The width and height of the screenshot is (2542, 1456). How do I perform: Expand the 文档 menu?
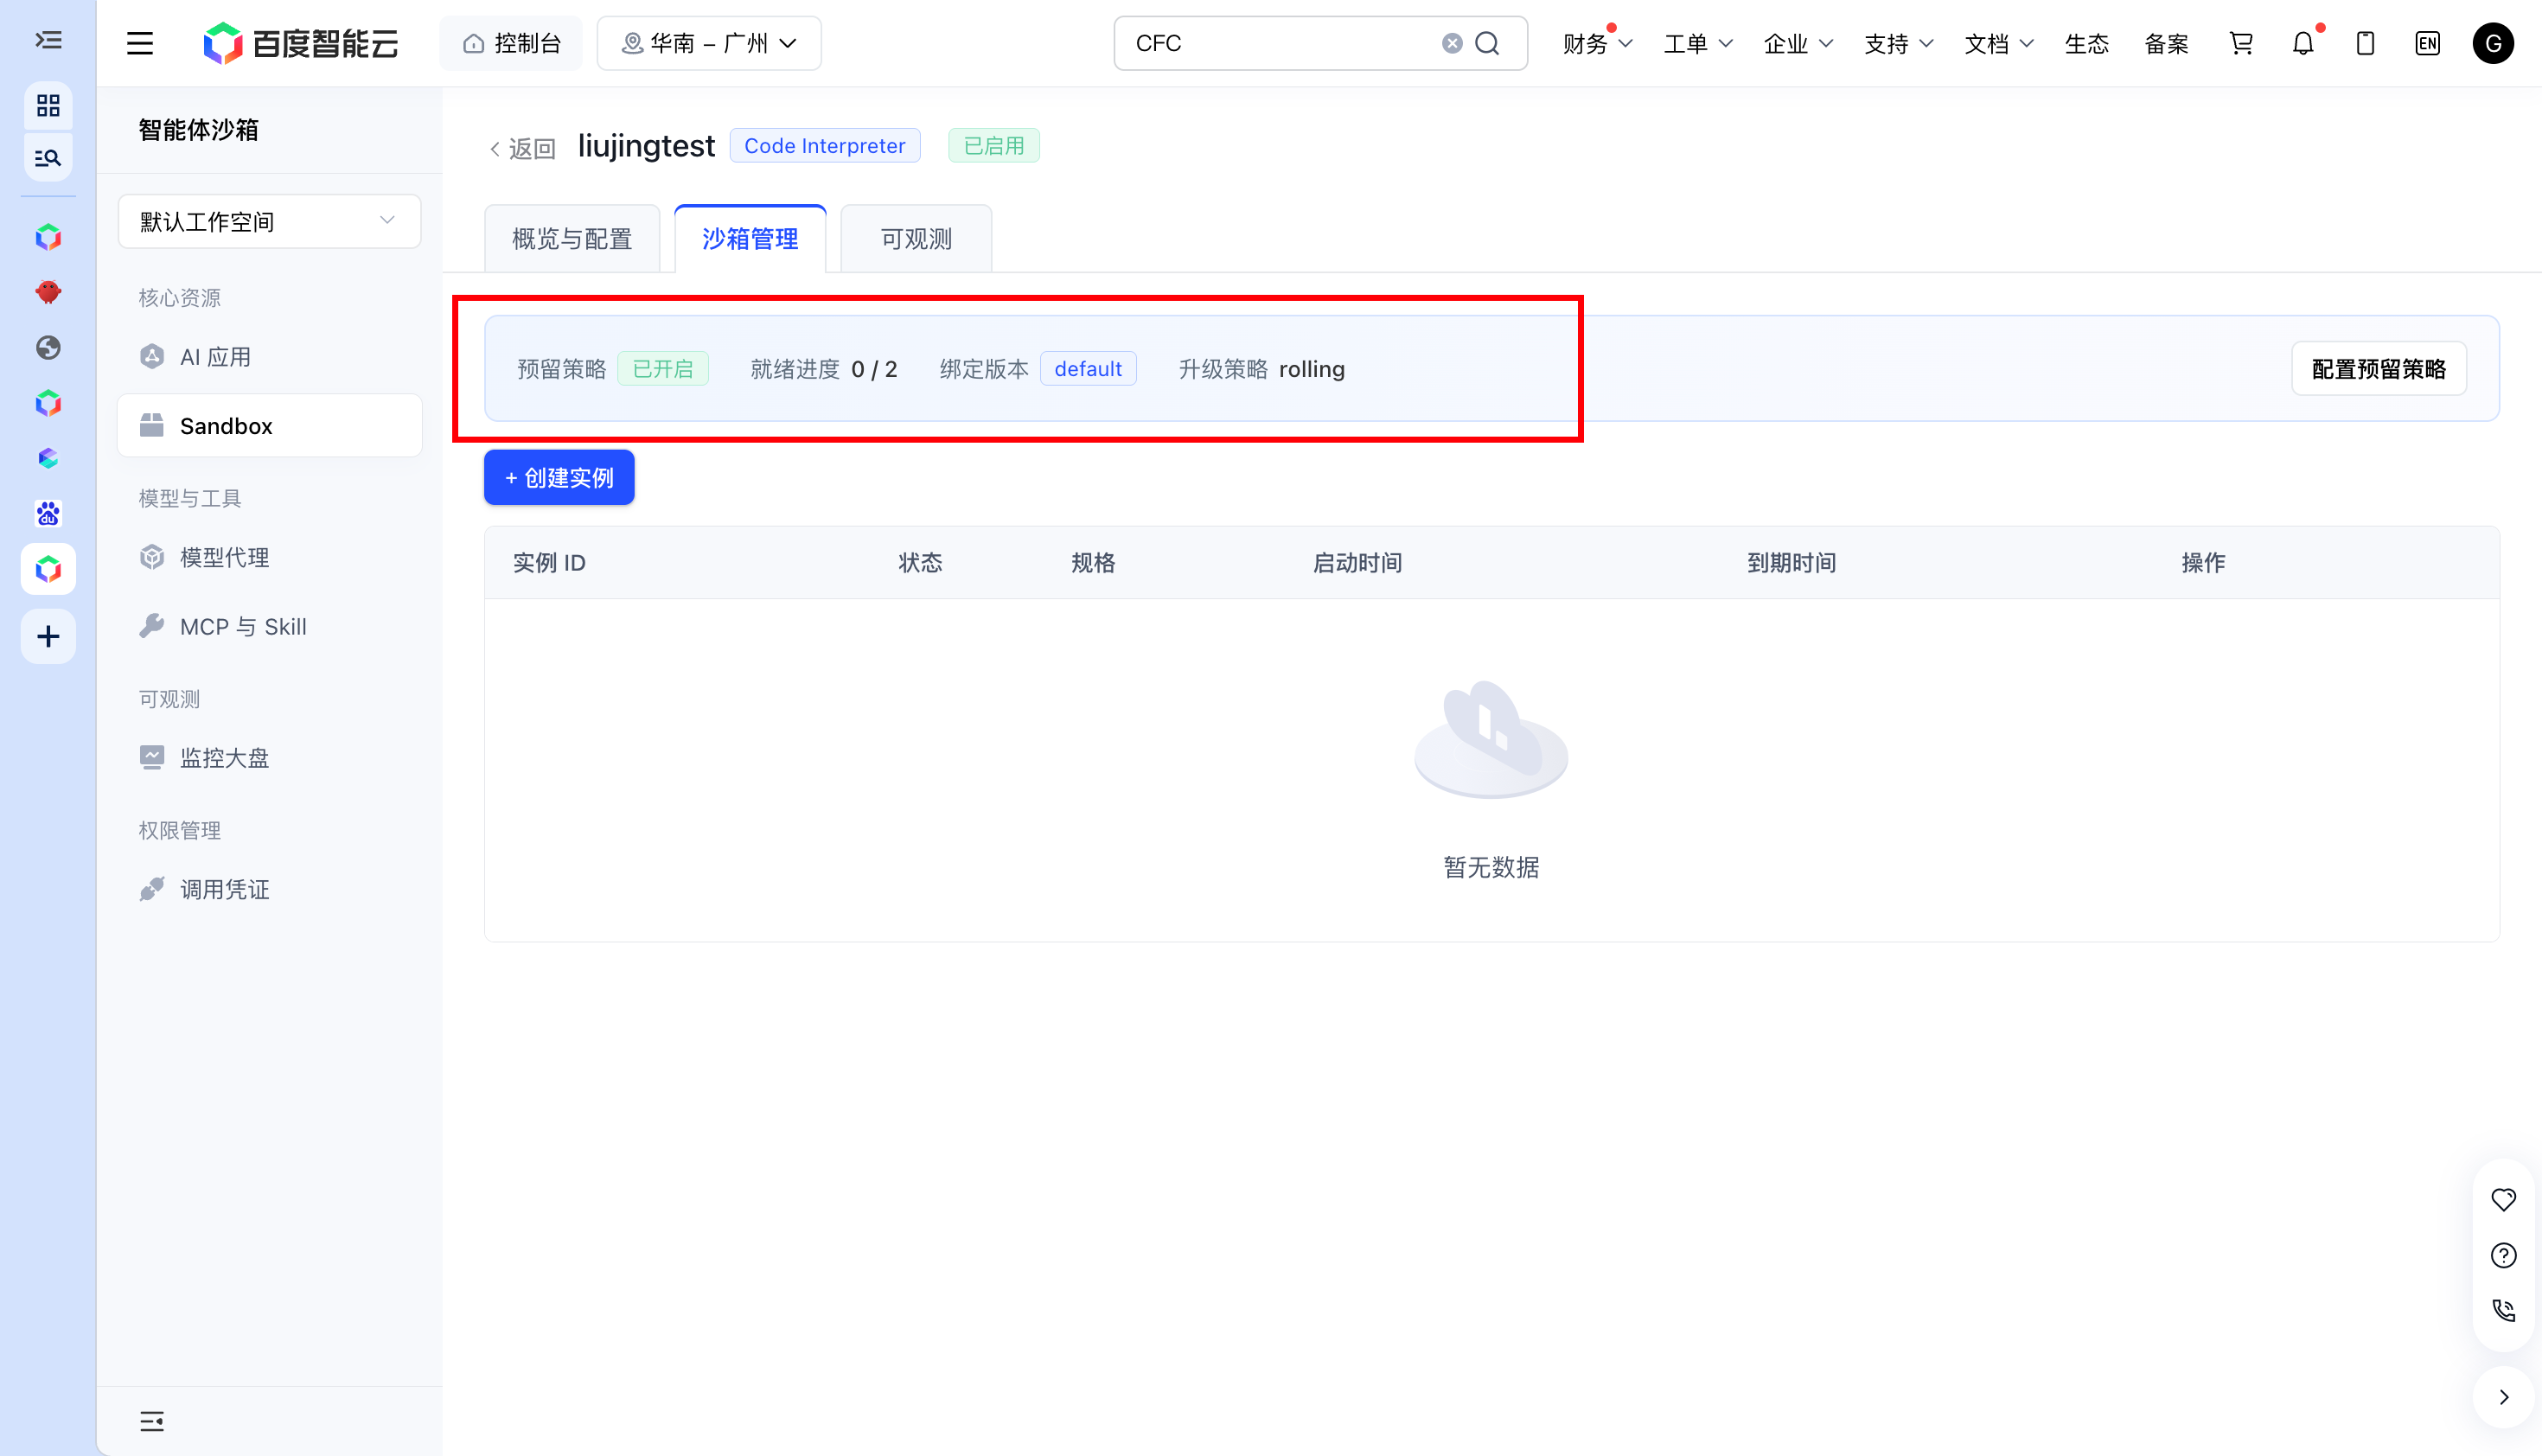[x=1999, y=43]
